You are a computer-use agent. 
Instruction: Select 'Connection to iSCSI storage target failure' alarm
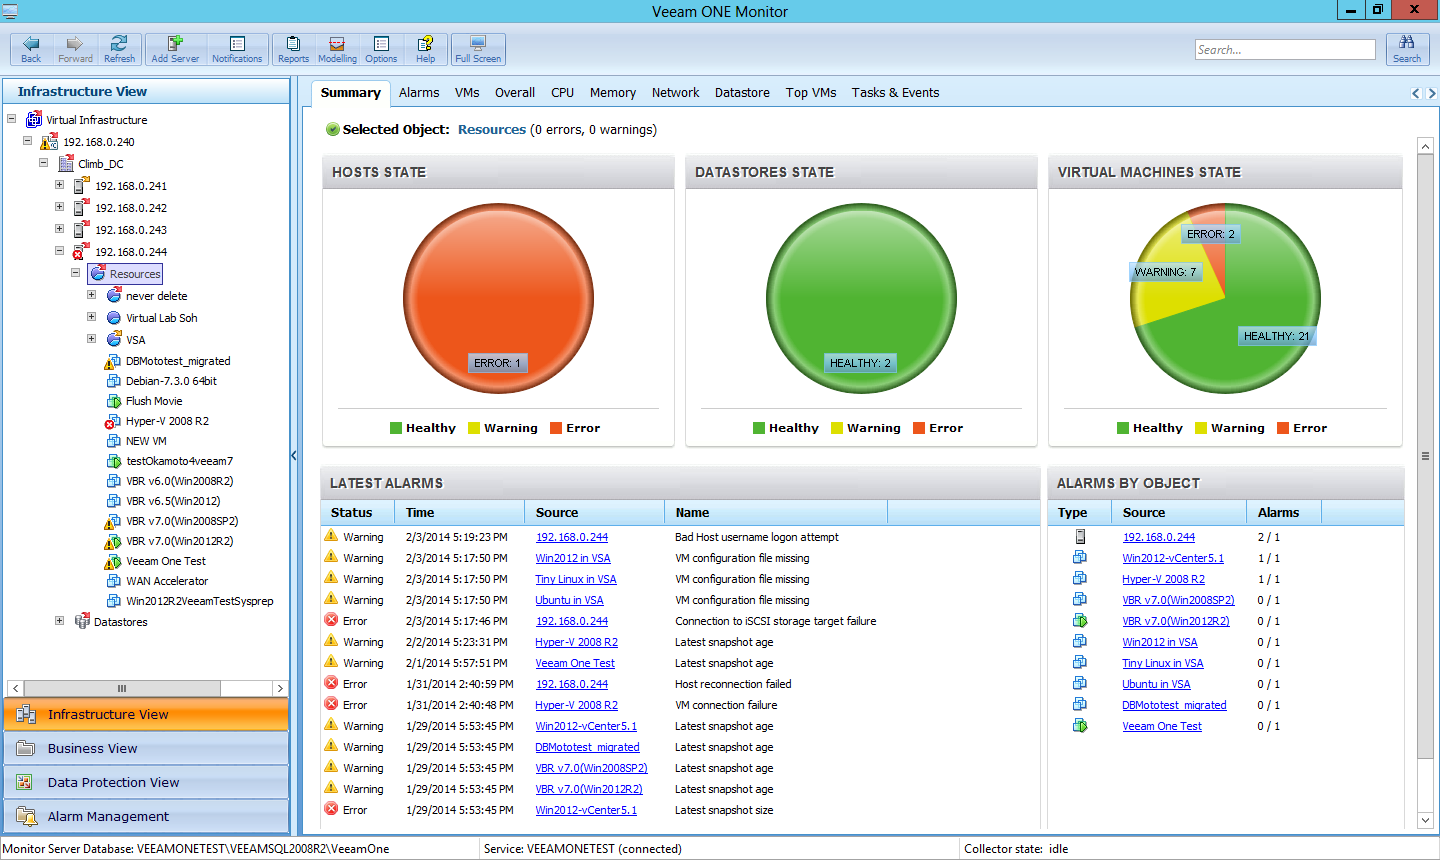click(775, 621)
